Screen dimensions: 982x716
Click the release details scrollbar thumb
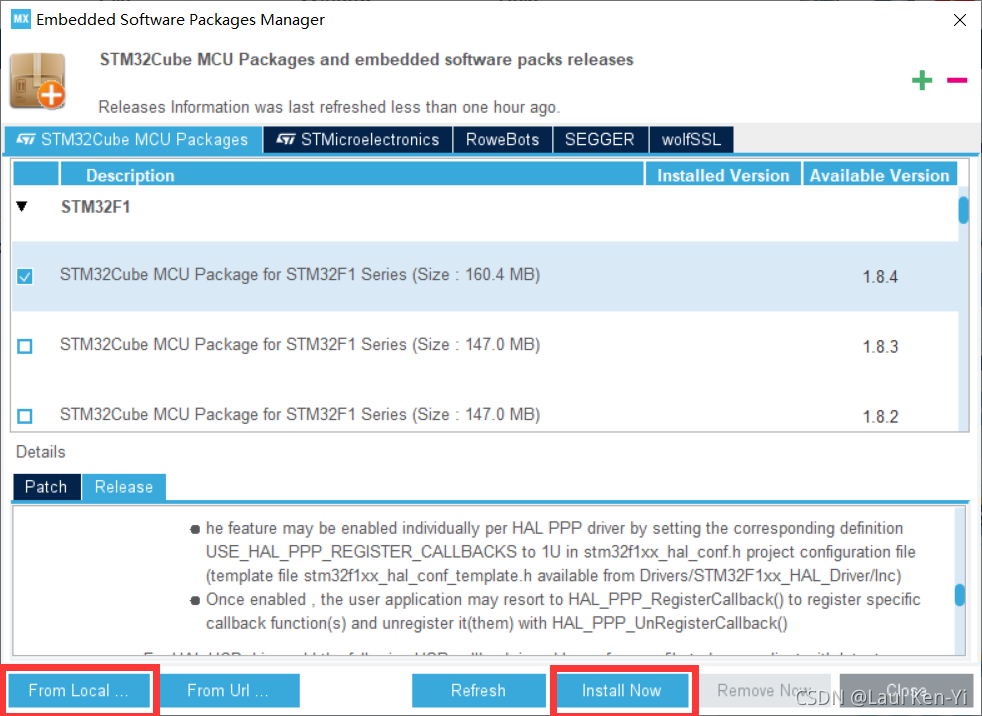coord(959,594)
